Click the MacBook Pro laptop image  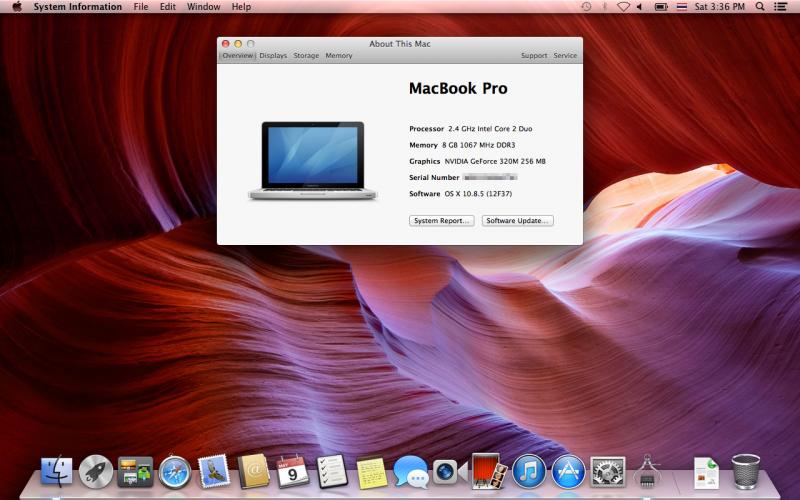(312, 161)
